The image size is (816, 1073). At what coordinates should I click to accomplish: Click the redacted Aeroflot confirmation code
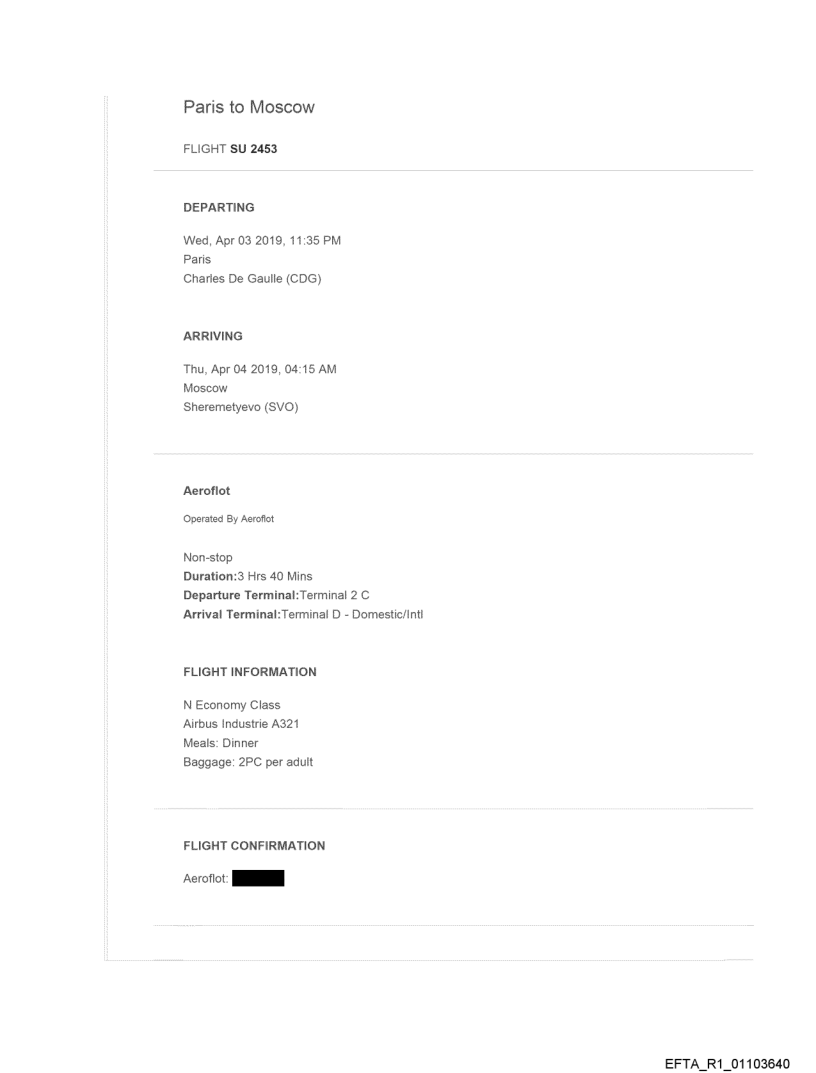pos(257,880)
